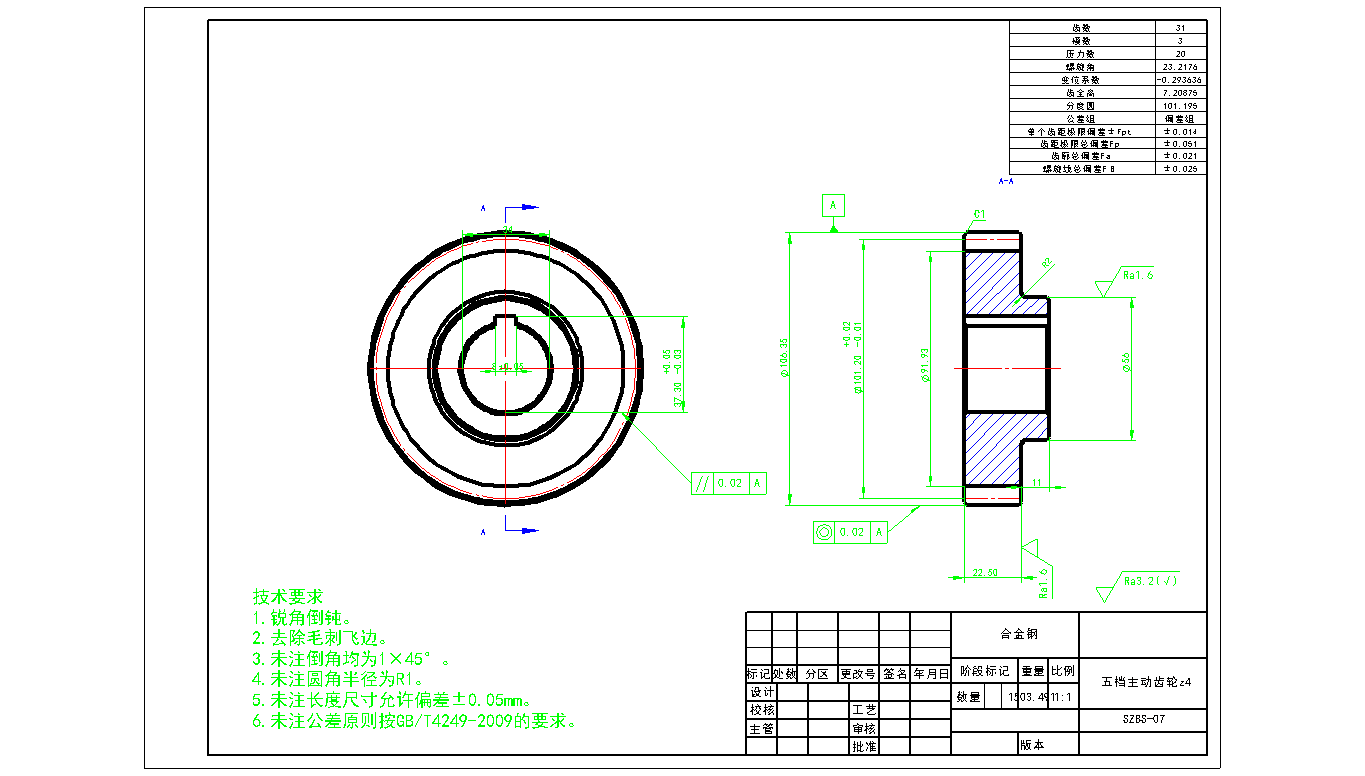This screenshot has width=1365, height=776.
Task: Click the part name 五档主动齿轮z4
Action: 1145,681
